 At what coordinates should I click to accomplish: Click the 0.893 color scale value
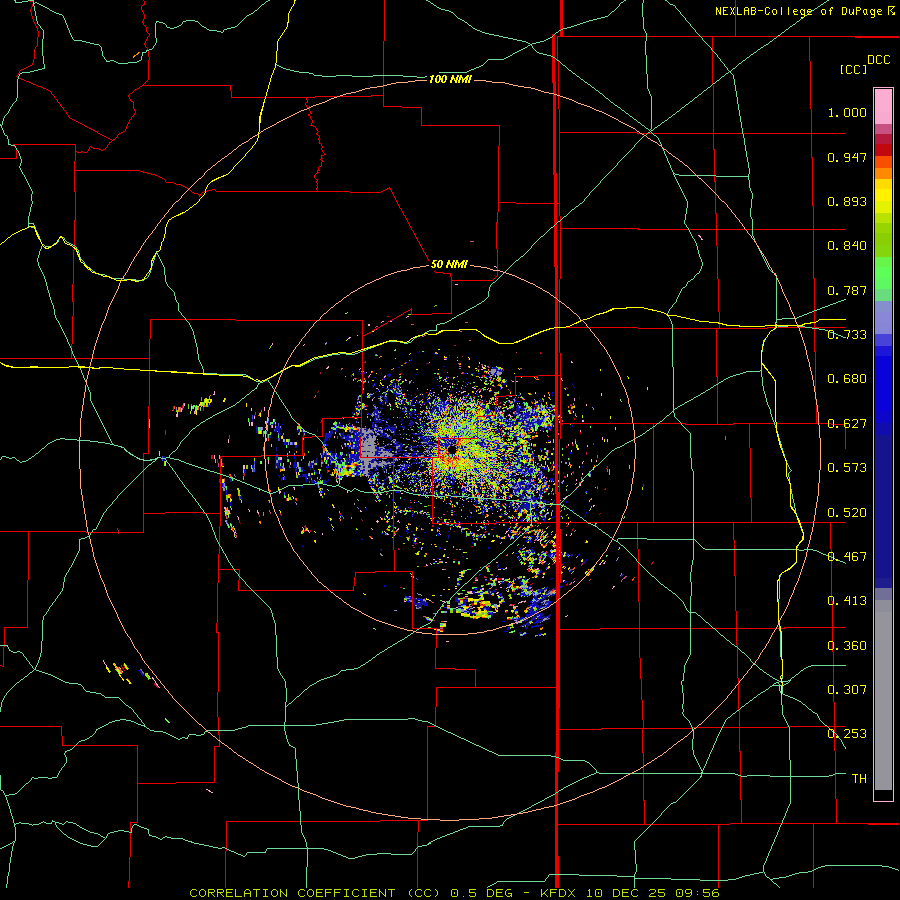pyautogui.click(x=847, y=201)
